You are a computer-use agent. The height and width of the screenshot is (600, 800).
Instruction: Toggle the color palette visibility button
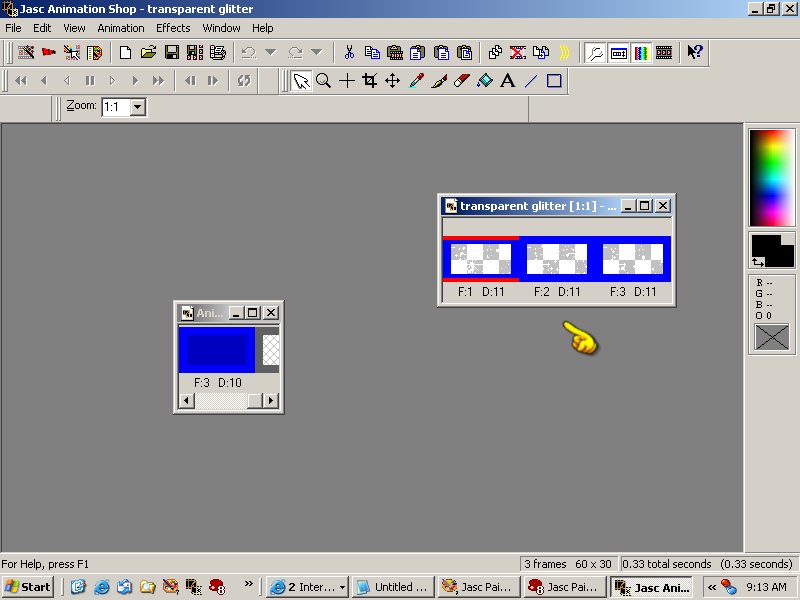641,52
